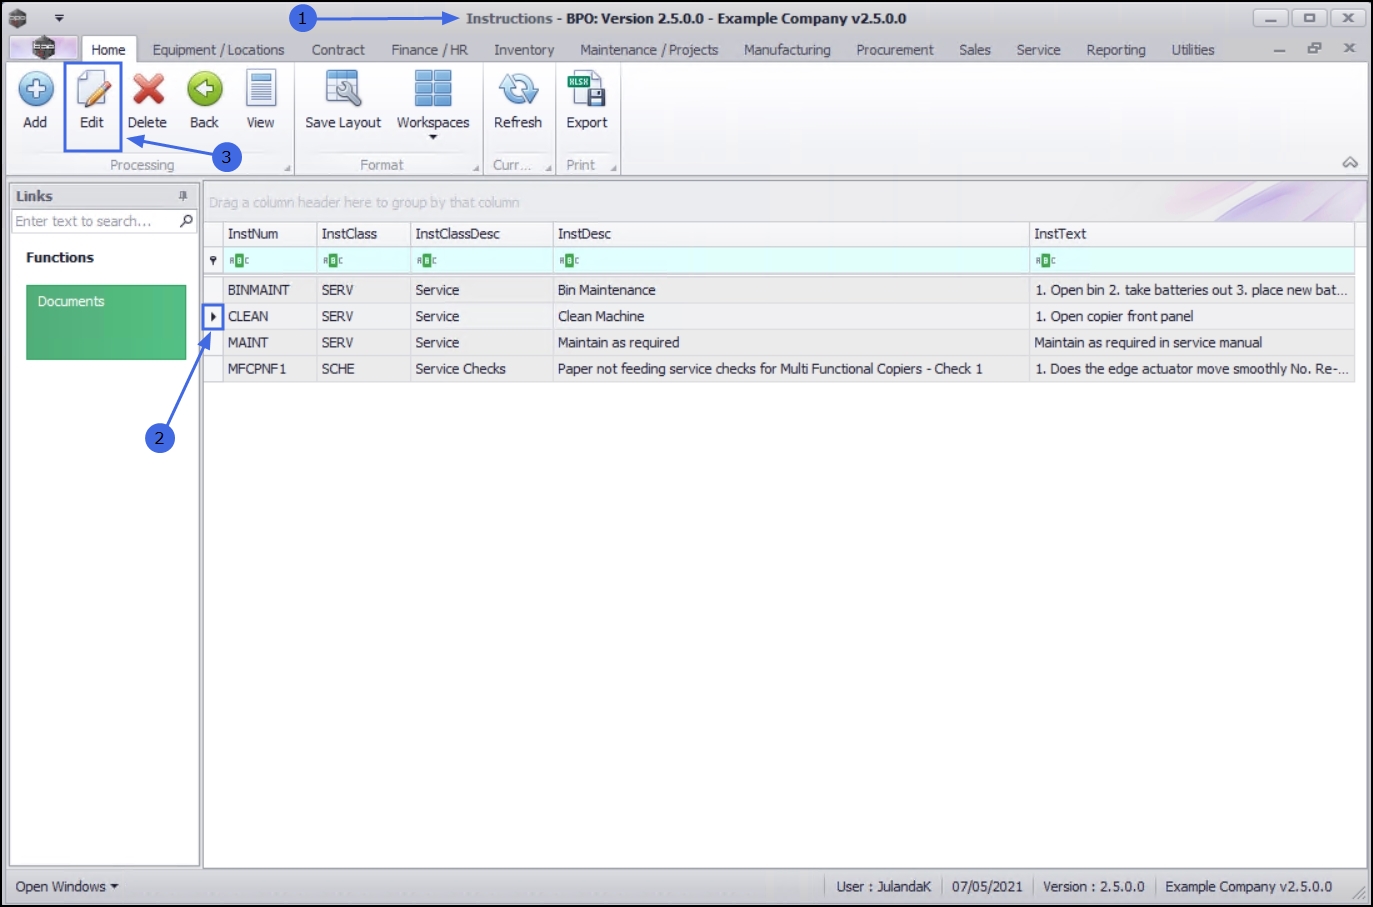The image size is (1373, 907).
Task: Click the red Delete icon
Action: tap(148, 90)
